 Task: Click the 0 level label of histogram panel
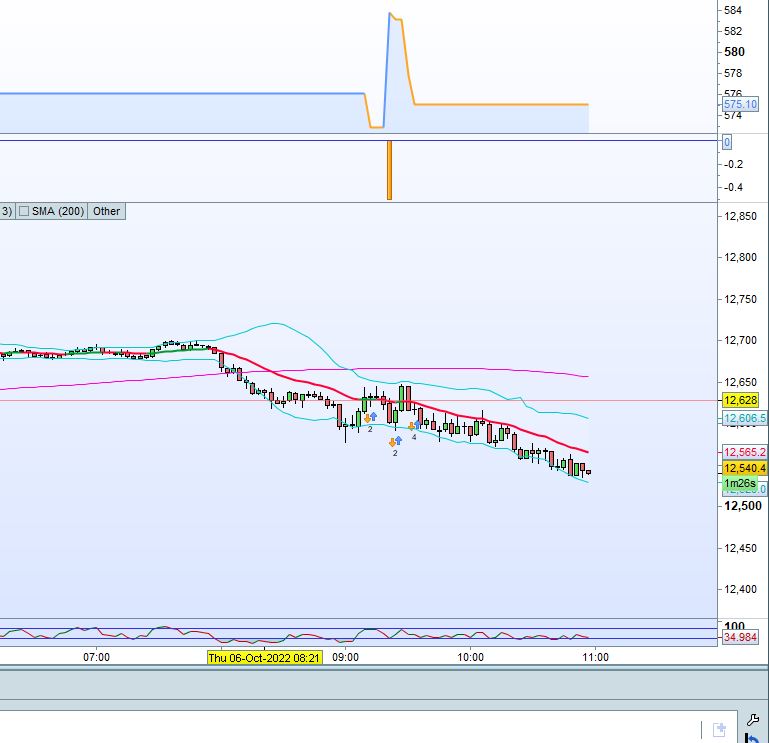[727, 142]
